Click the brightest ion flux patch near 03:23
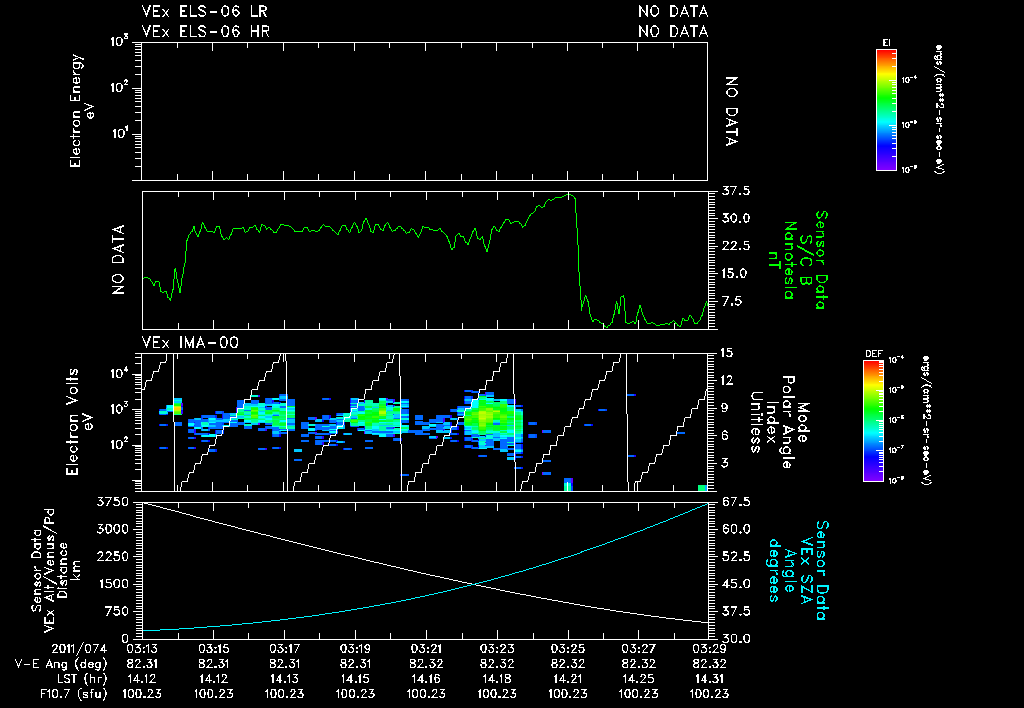1024x708 pixels. pos(485,416)
